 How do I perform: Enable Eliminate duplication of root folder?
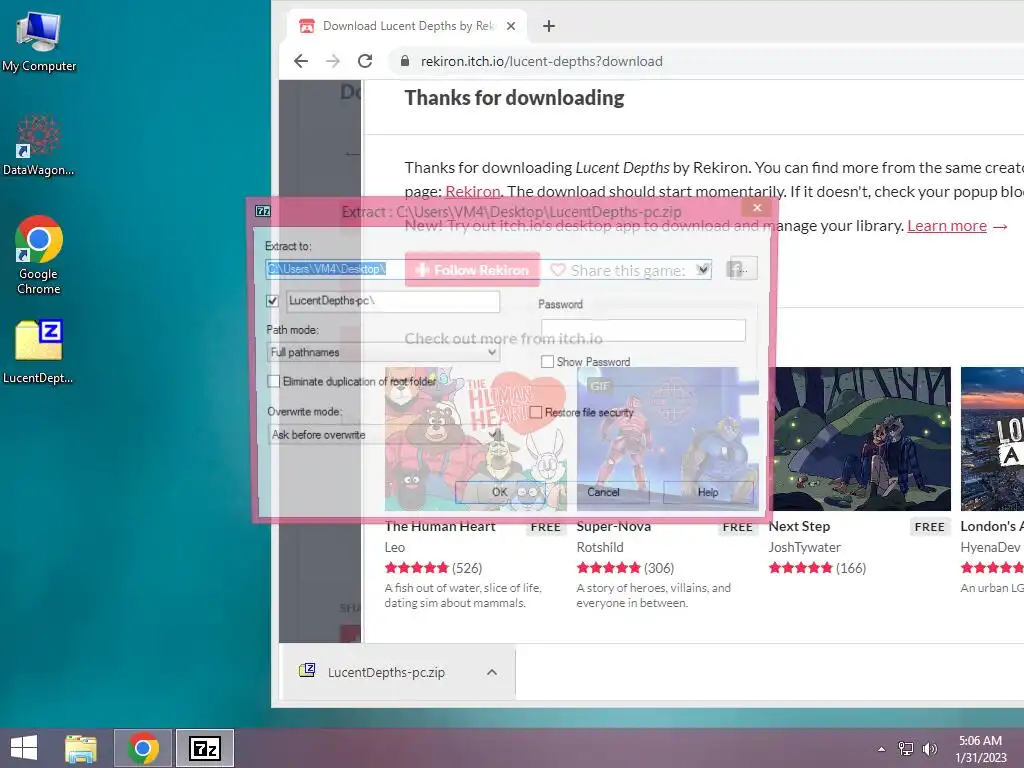(x=274, y=381)
